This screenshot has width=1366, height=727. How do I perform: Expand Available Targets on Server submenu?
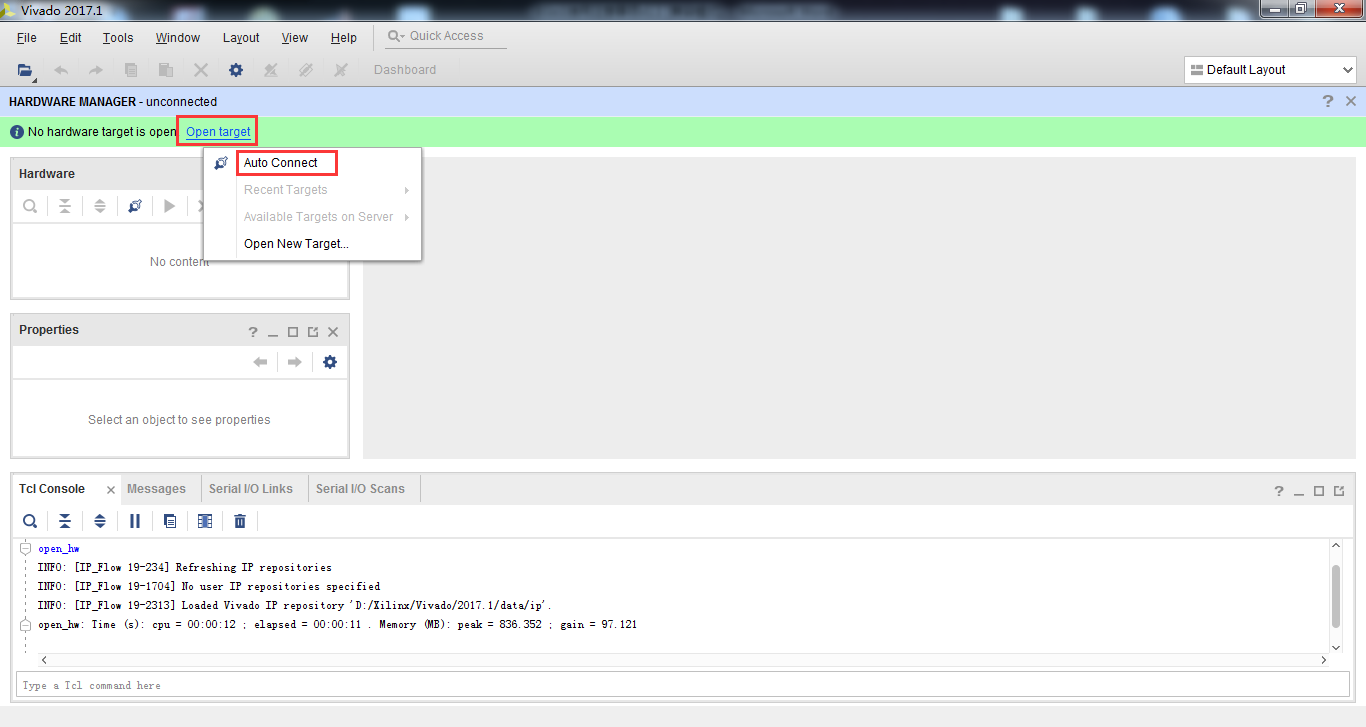coord(407,217)
